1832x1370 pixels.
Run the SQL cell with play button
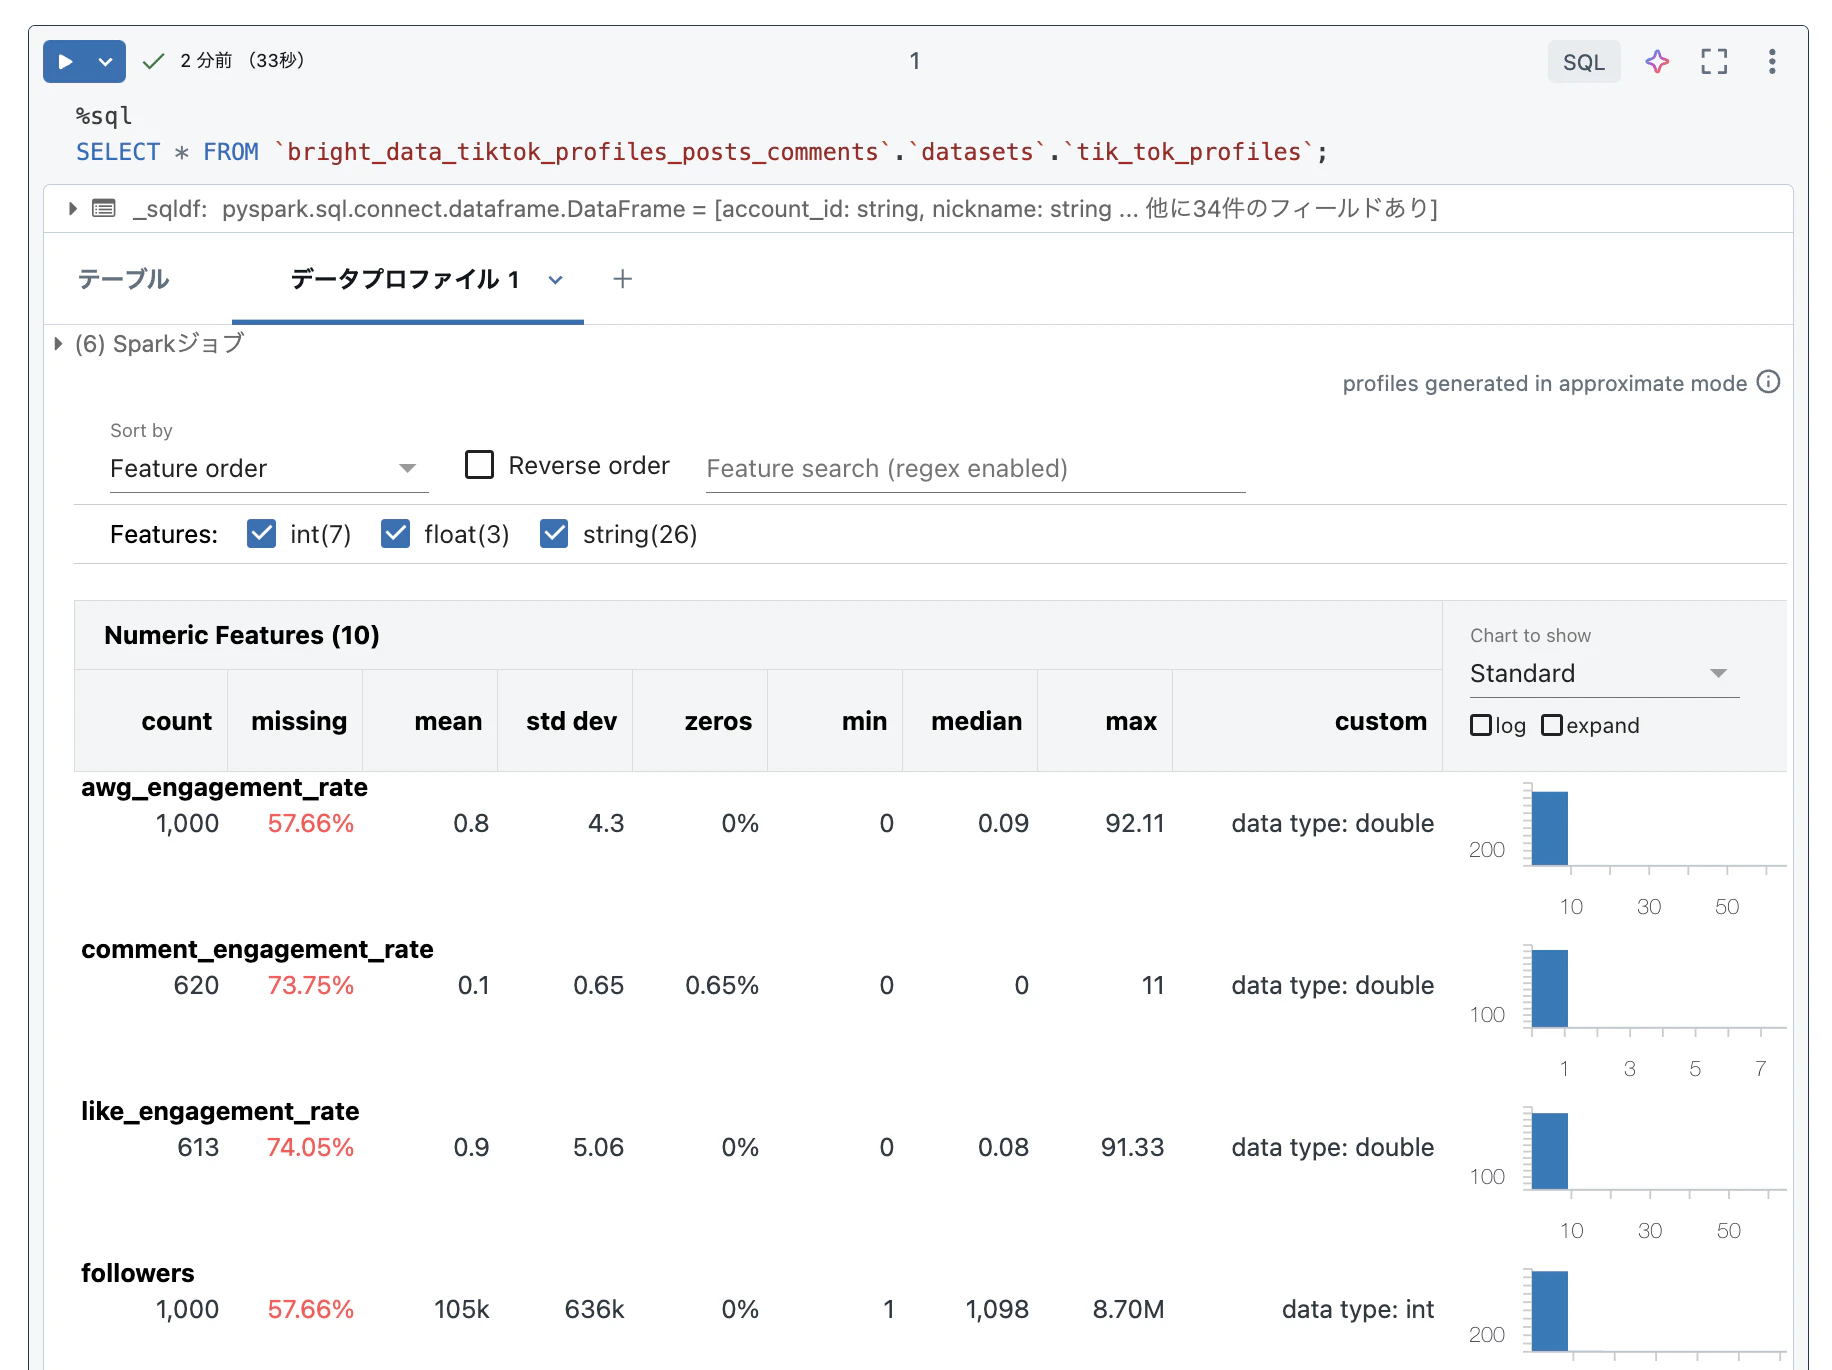(x=65, y=61)
